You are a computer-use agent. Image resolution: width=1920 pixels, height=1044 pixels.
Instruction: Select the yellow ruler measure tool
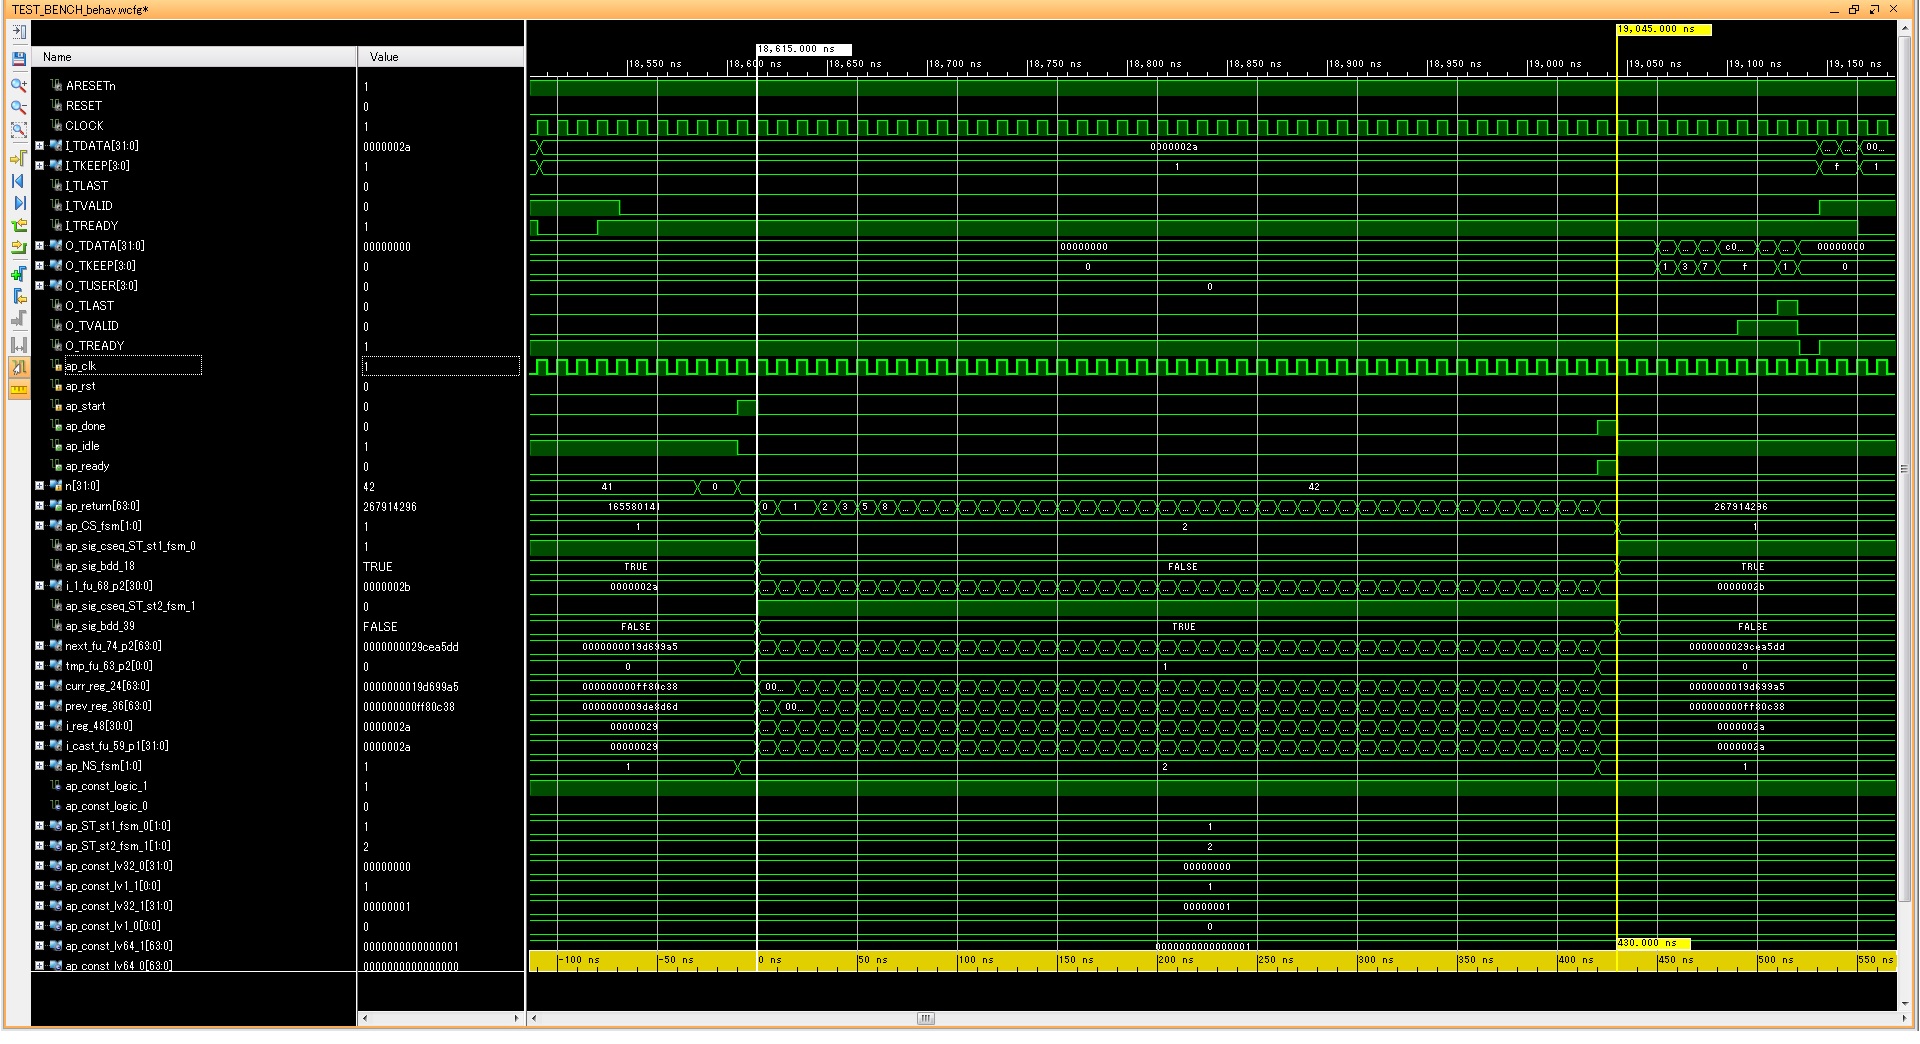point(17,389)
